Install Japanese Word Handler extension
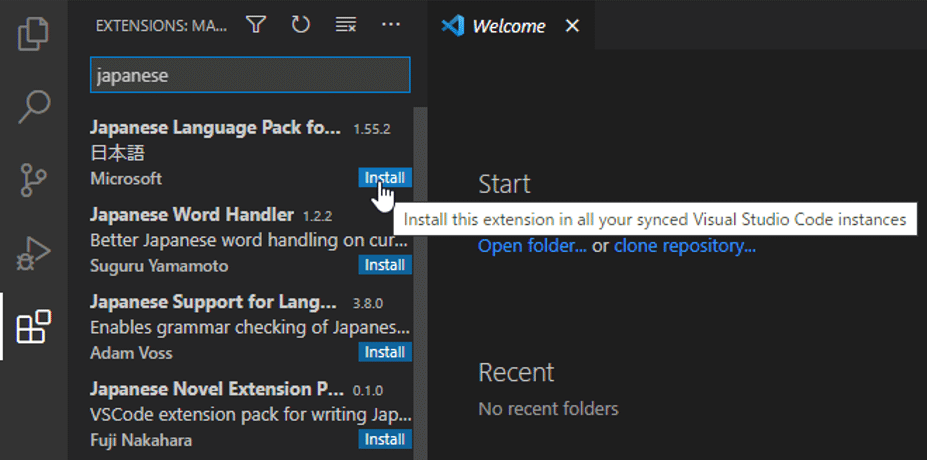The image size is (927, 460). [x=385, y=265]
